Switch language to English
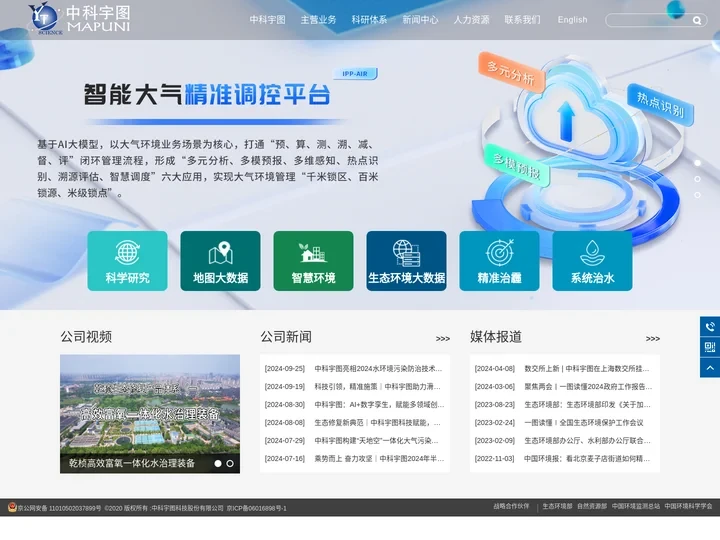Screen dimensions: 720x540 click(573, 20)
